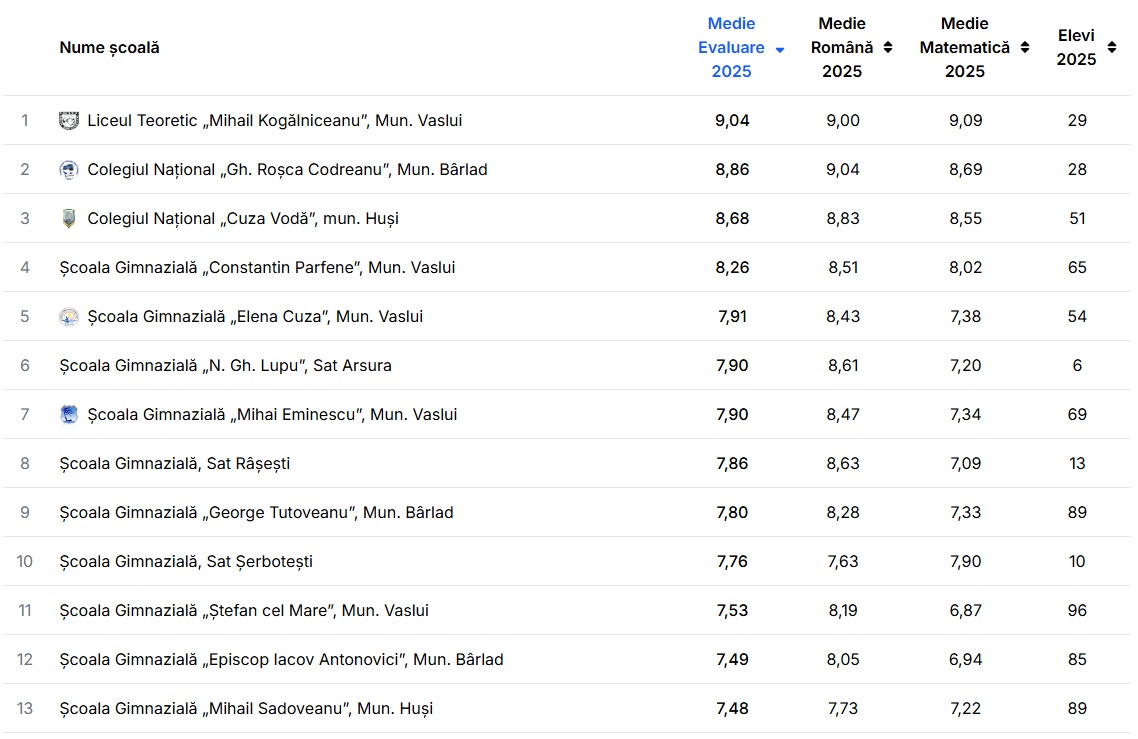This screenshot has width=1138, height=739.
Task: Open Școala Gimnazială, Sat Șerbotești link
Action: tap(186, 562)
